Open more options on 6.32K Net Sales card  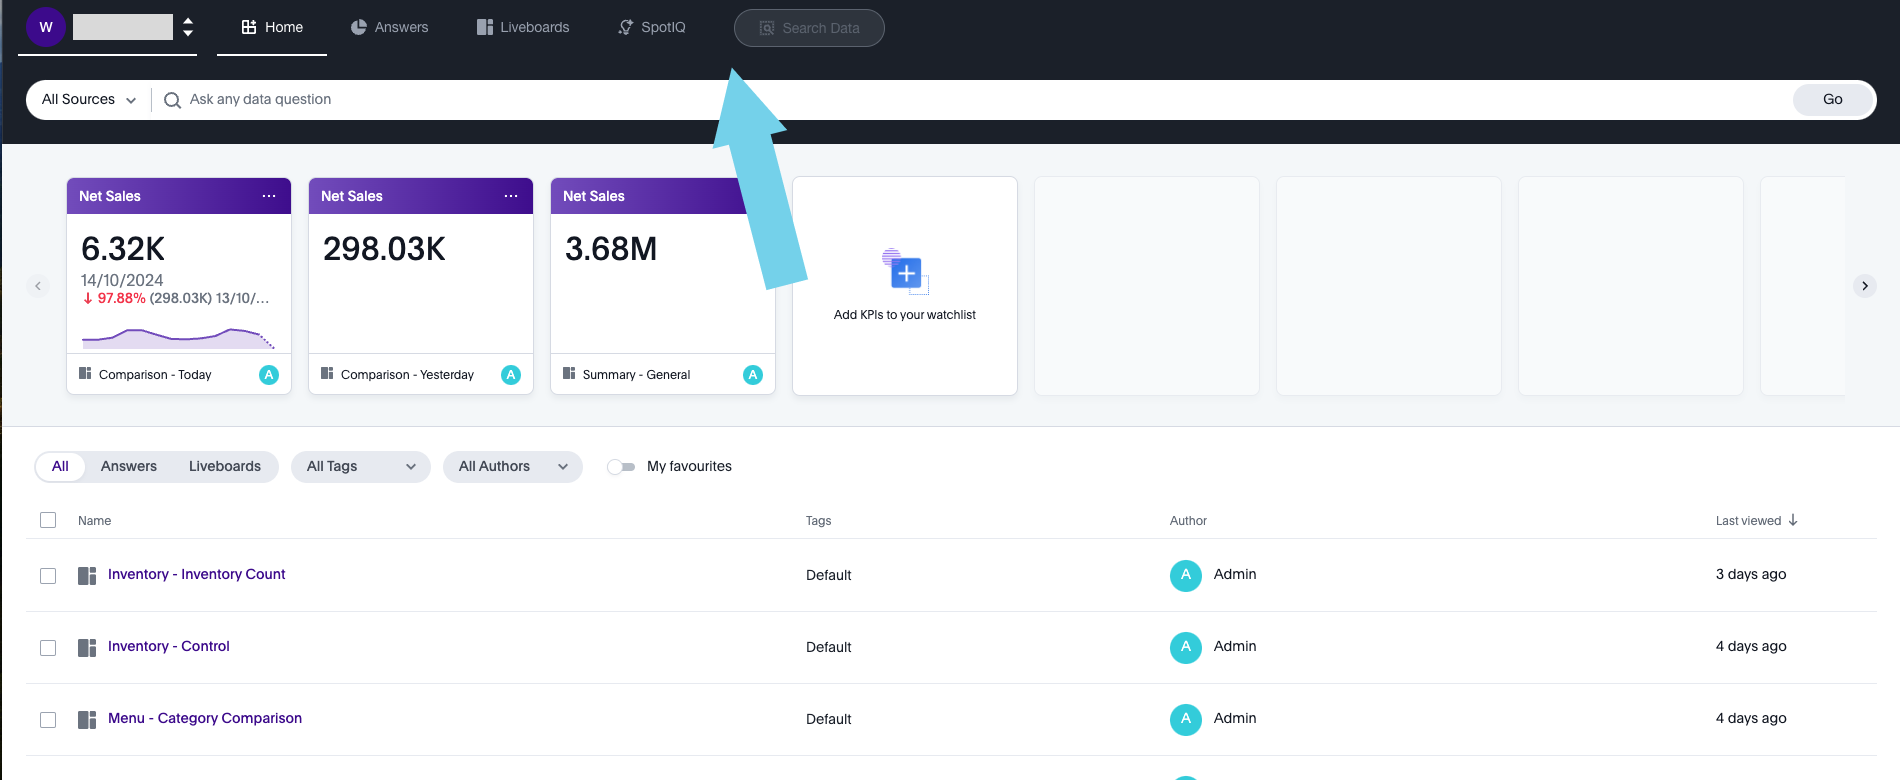click(x=269, y=196)
